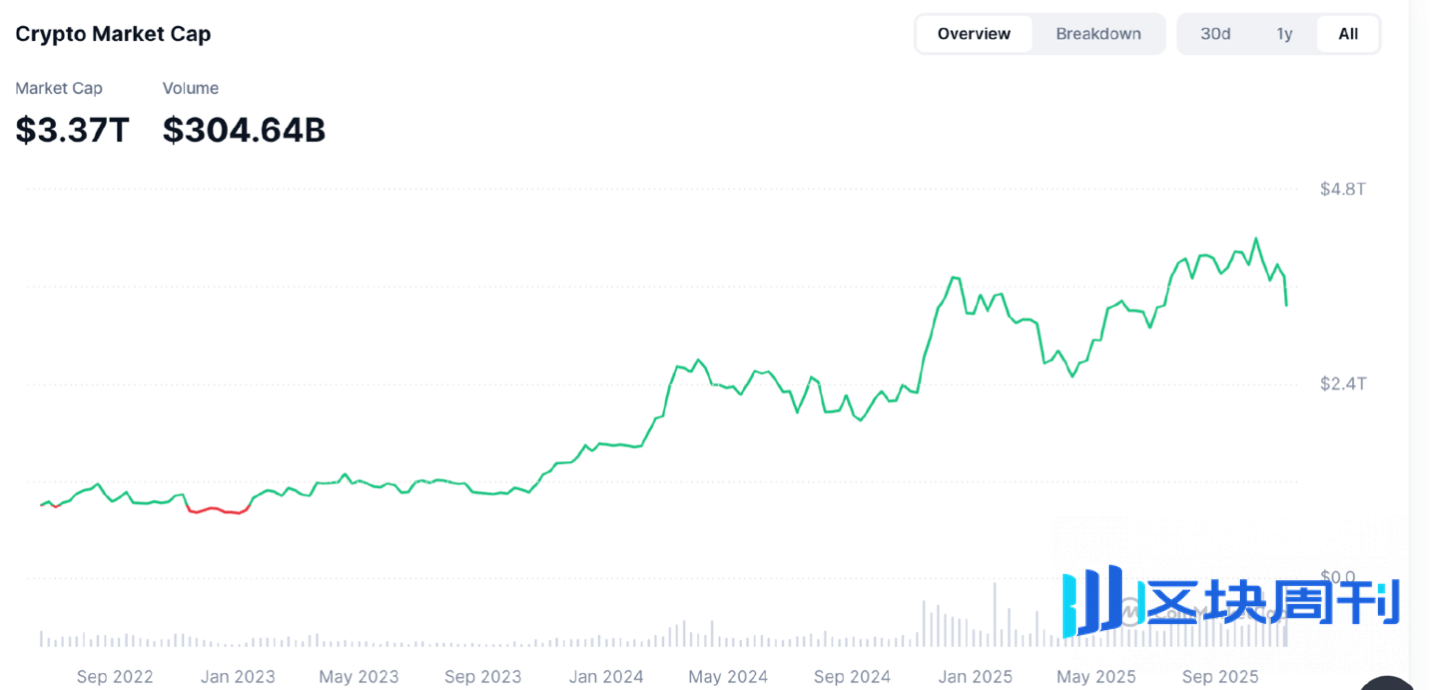
Task: Click the Jan 2025 x-axis label
Action: pyautogui.click(x=975, y=677)
